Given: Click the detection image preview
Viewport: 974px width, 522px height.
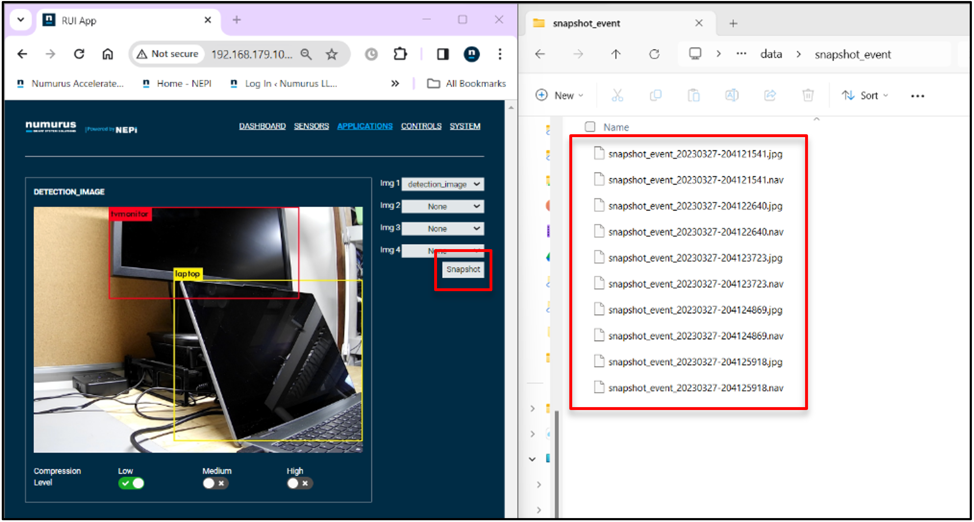Looking at the screenshot, I should [198, 330].
